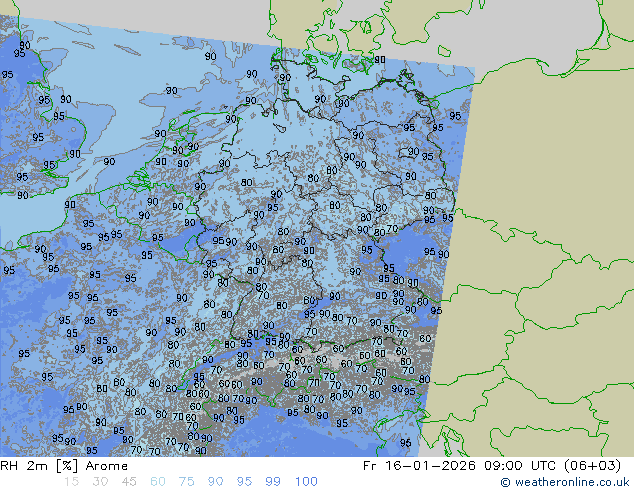Click the '(06+03)' model run offset text

click(x=593, y=466)
